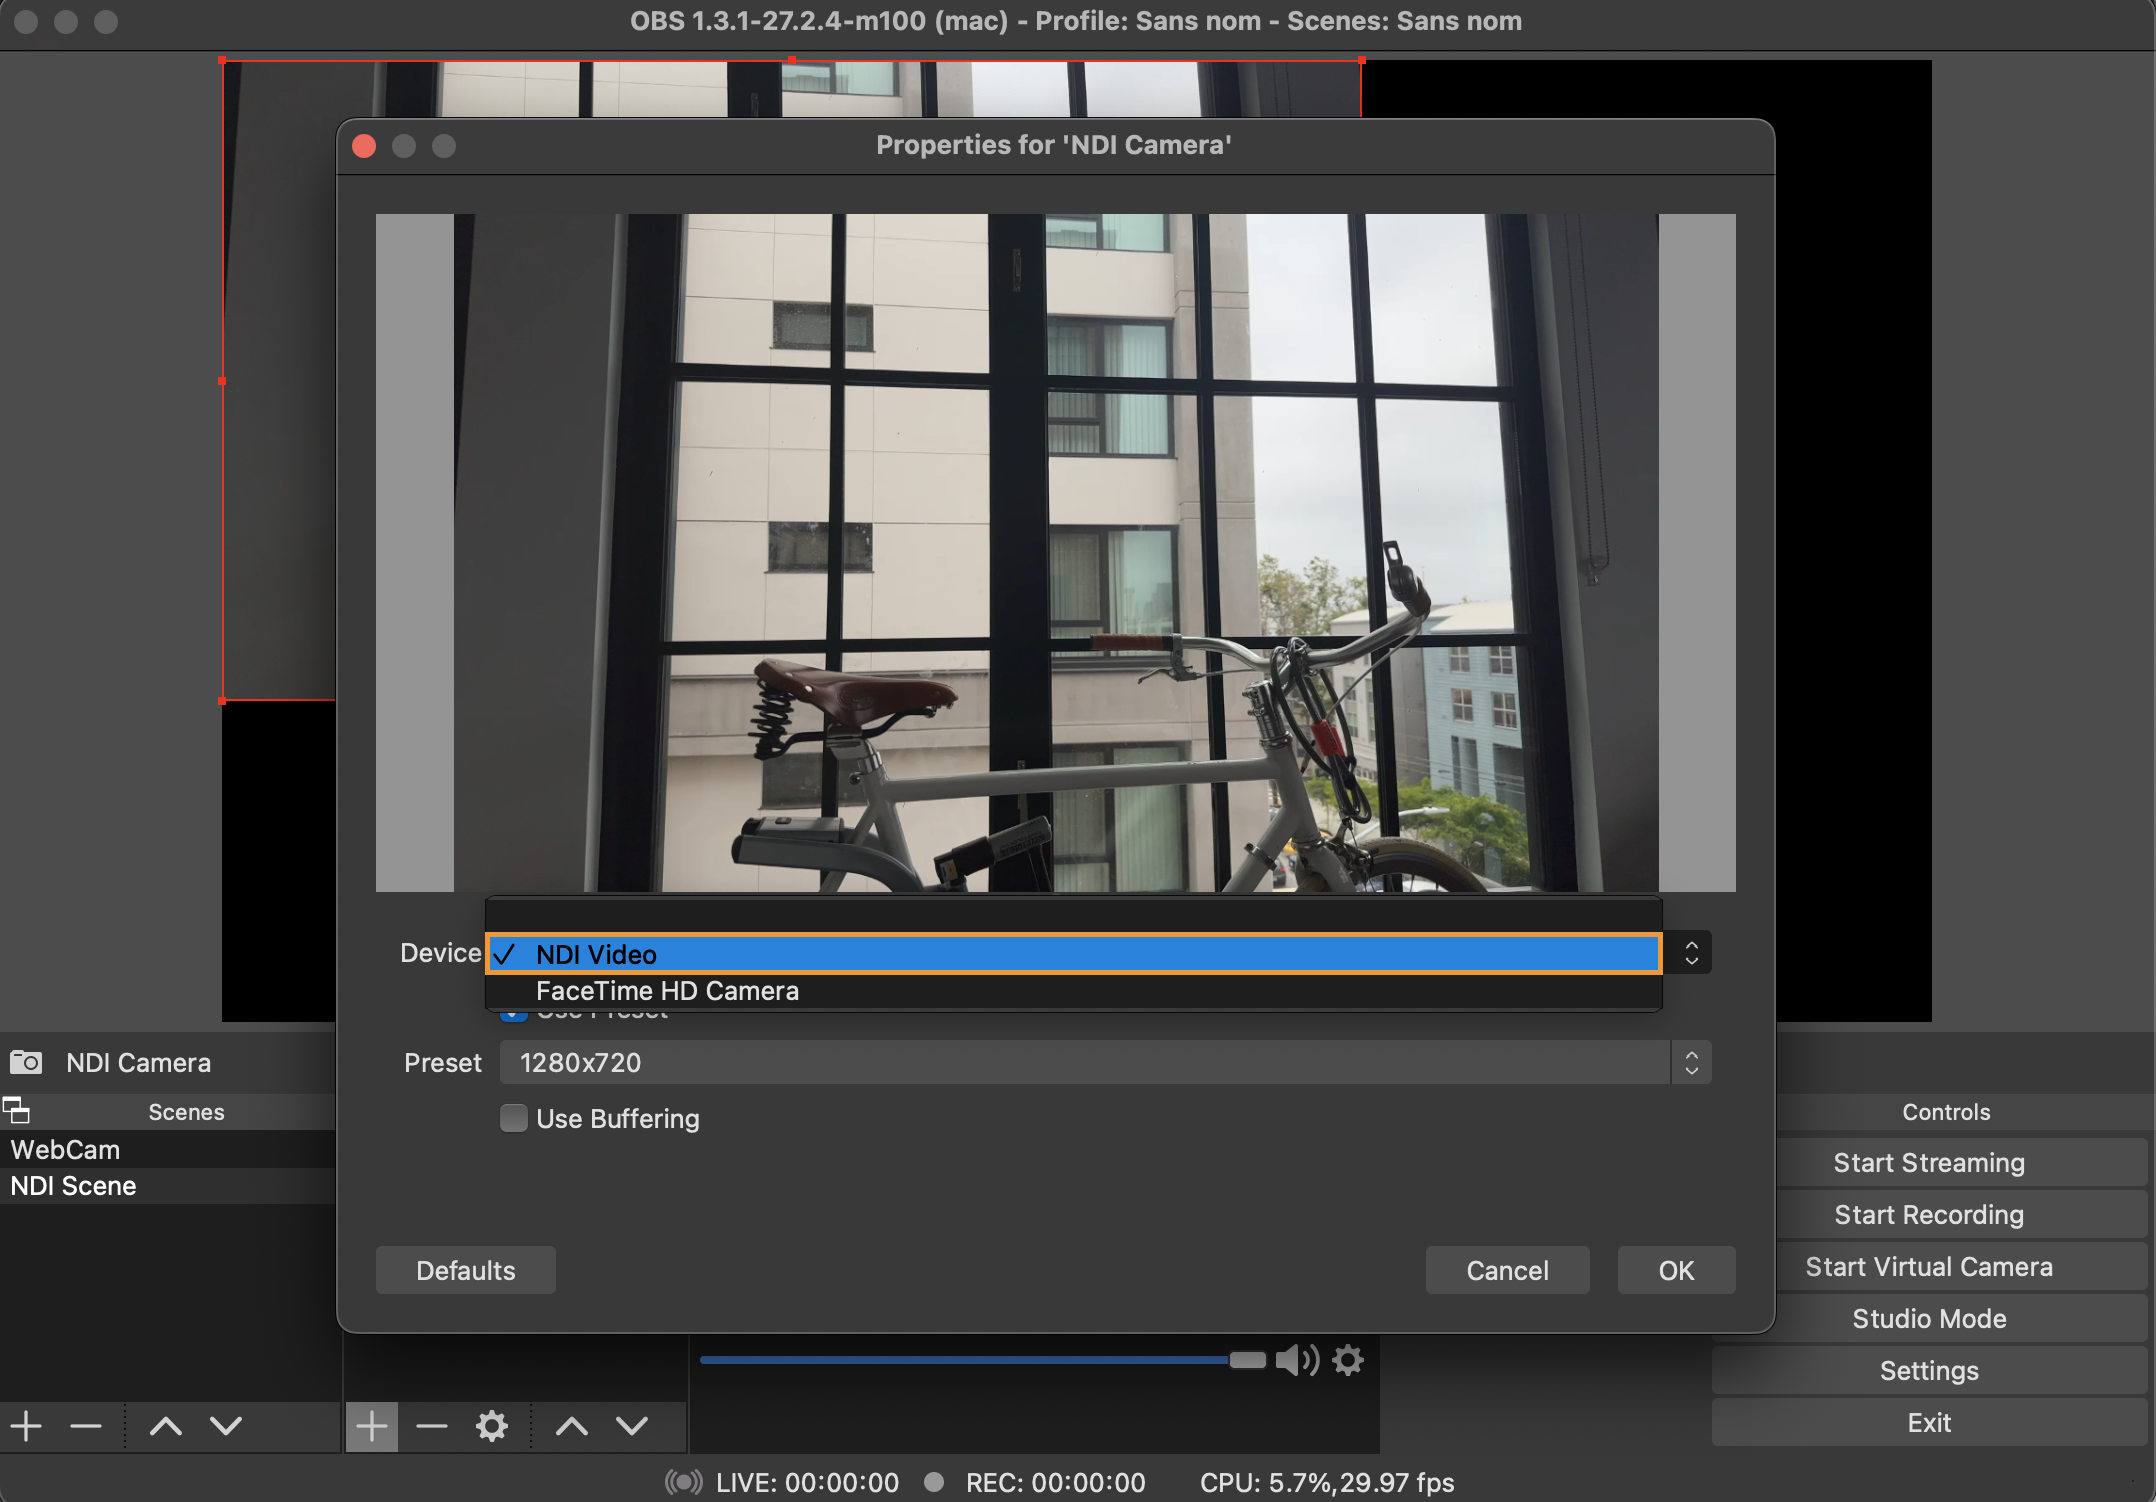Mute audio via speaker icon
The width and height of the screenshot is (2156, 1502).
click(x=1296, y=1360)
